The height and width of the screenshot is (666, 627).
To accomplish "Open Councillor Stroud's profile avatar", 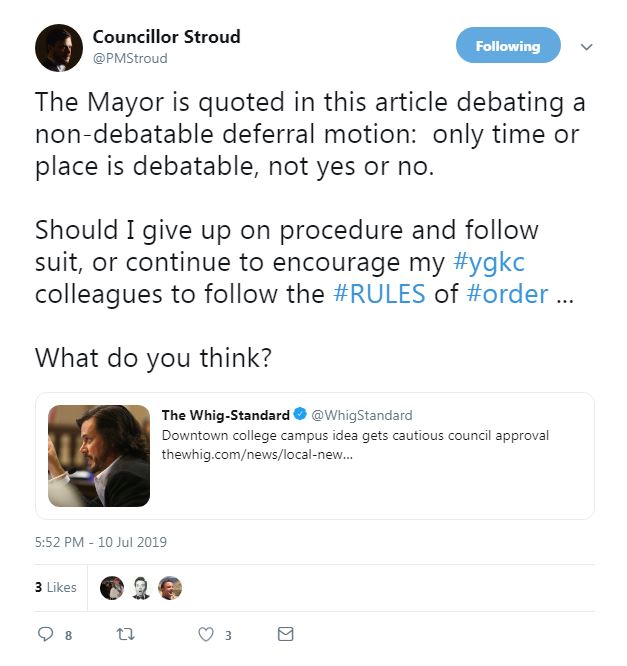I will pyautogui.click(x=59, y=48).
